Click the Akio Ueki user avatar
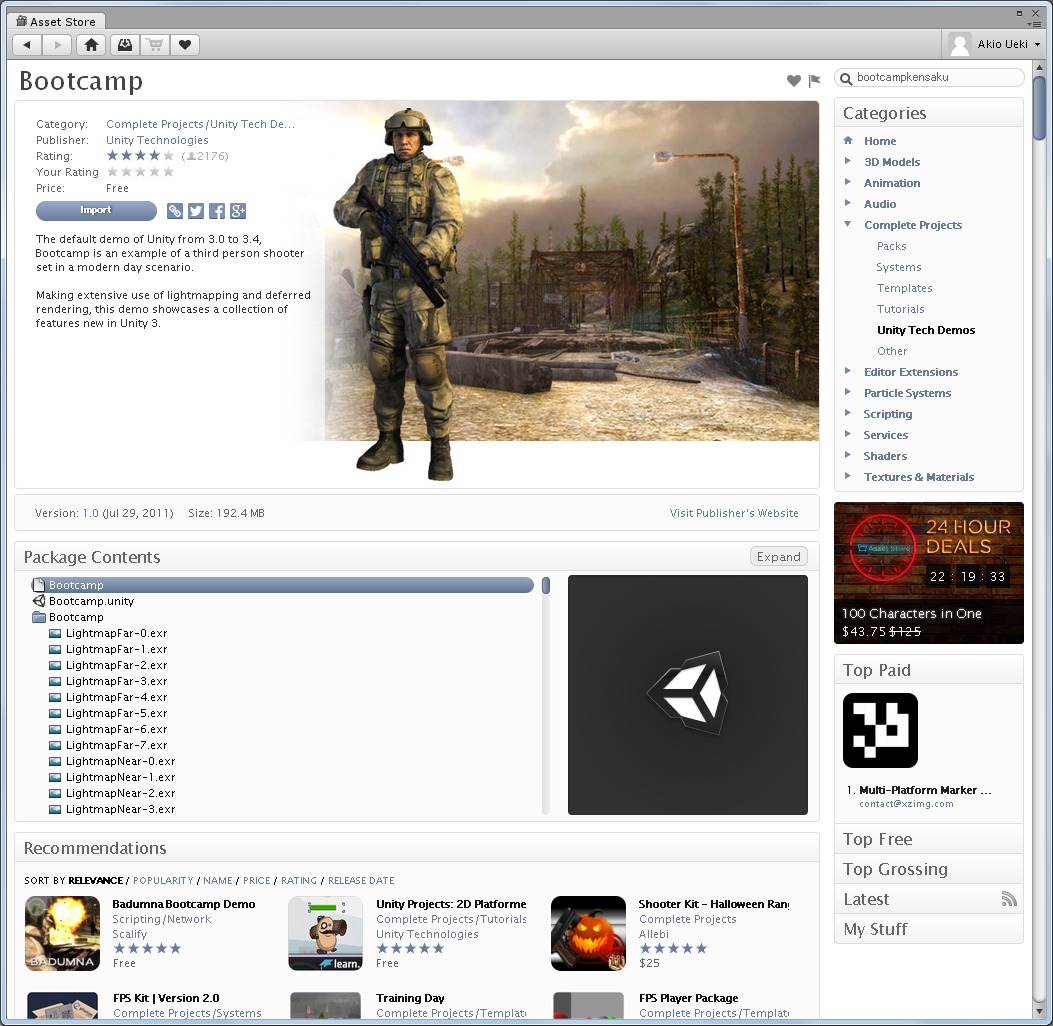The height and width of the screenshot is (1026, 1053). 960,44
